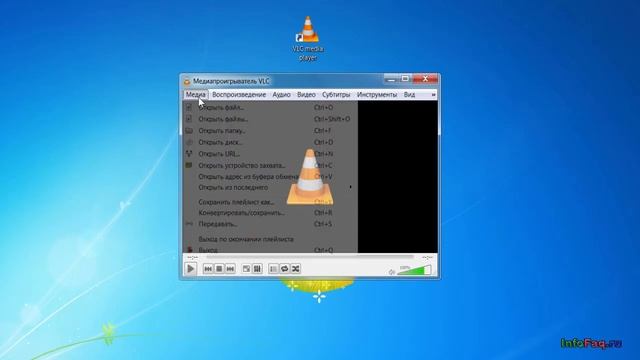The height and width of the screenshot is (360, 640).
Task: Open the Инструменты menu
Action: coord(377,94)
